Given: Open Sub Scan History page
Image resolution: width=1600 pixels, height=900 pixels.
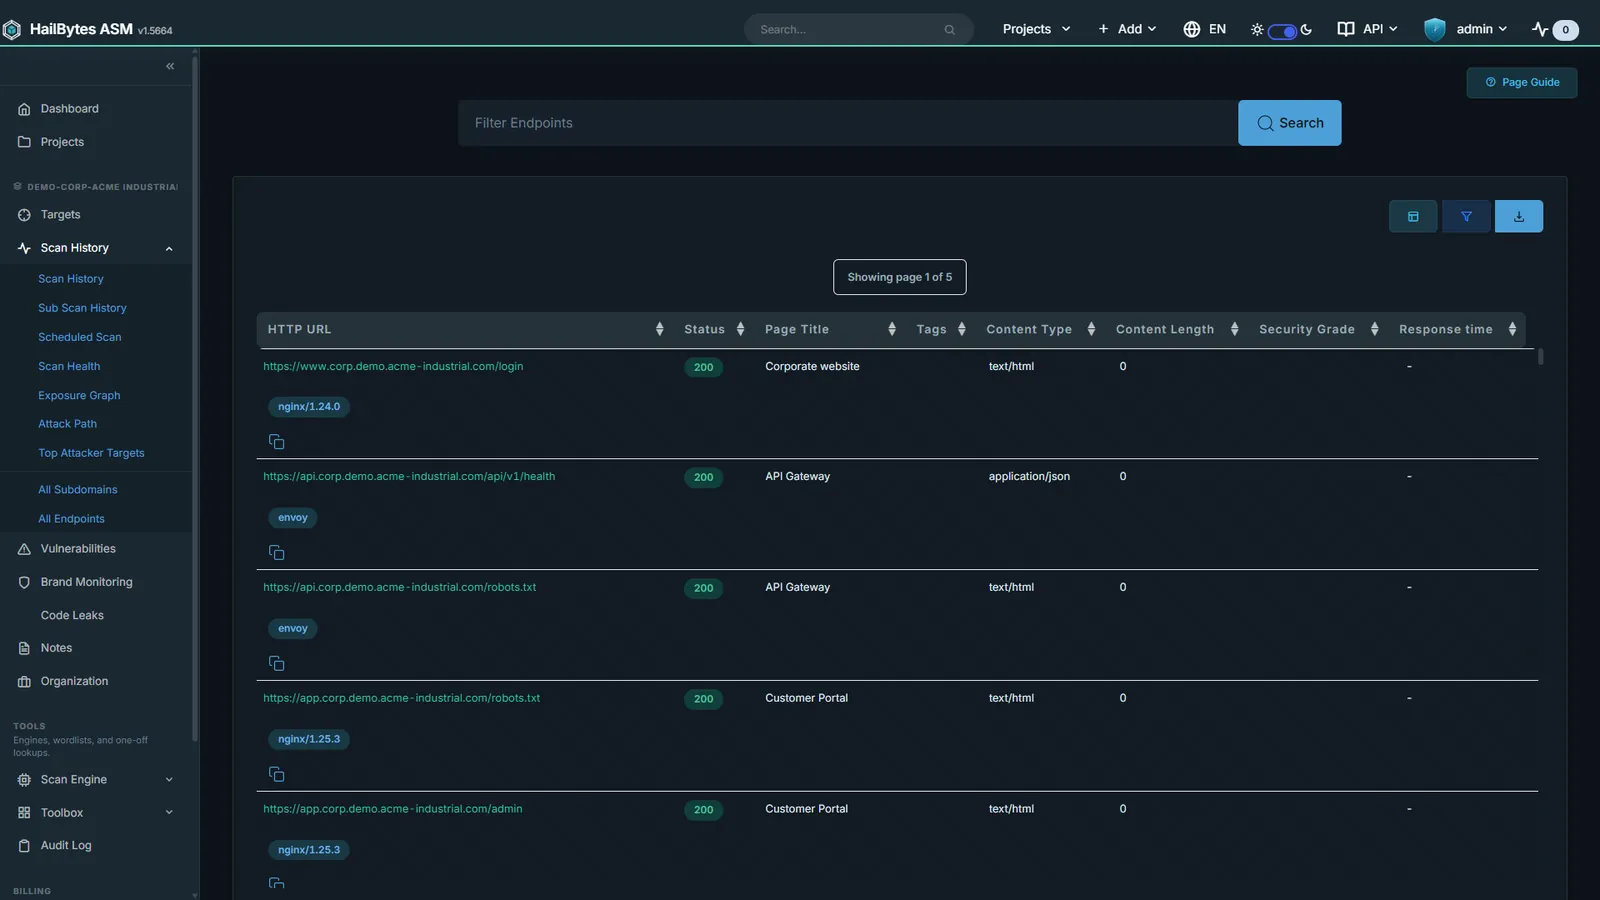Looking at the screenshot, I should [x=82, y=308].
